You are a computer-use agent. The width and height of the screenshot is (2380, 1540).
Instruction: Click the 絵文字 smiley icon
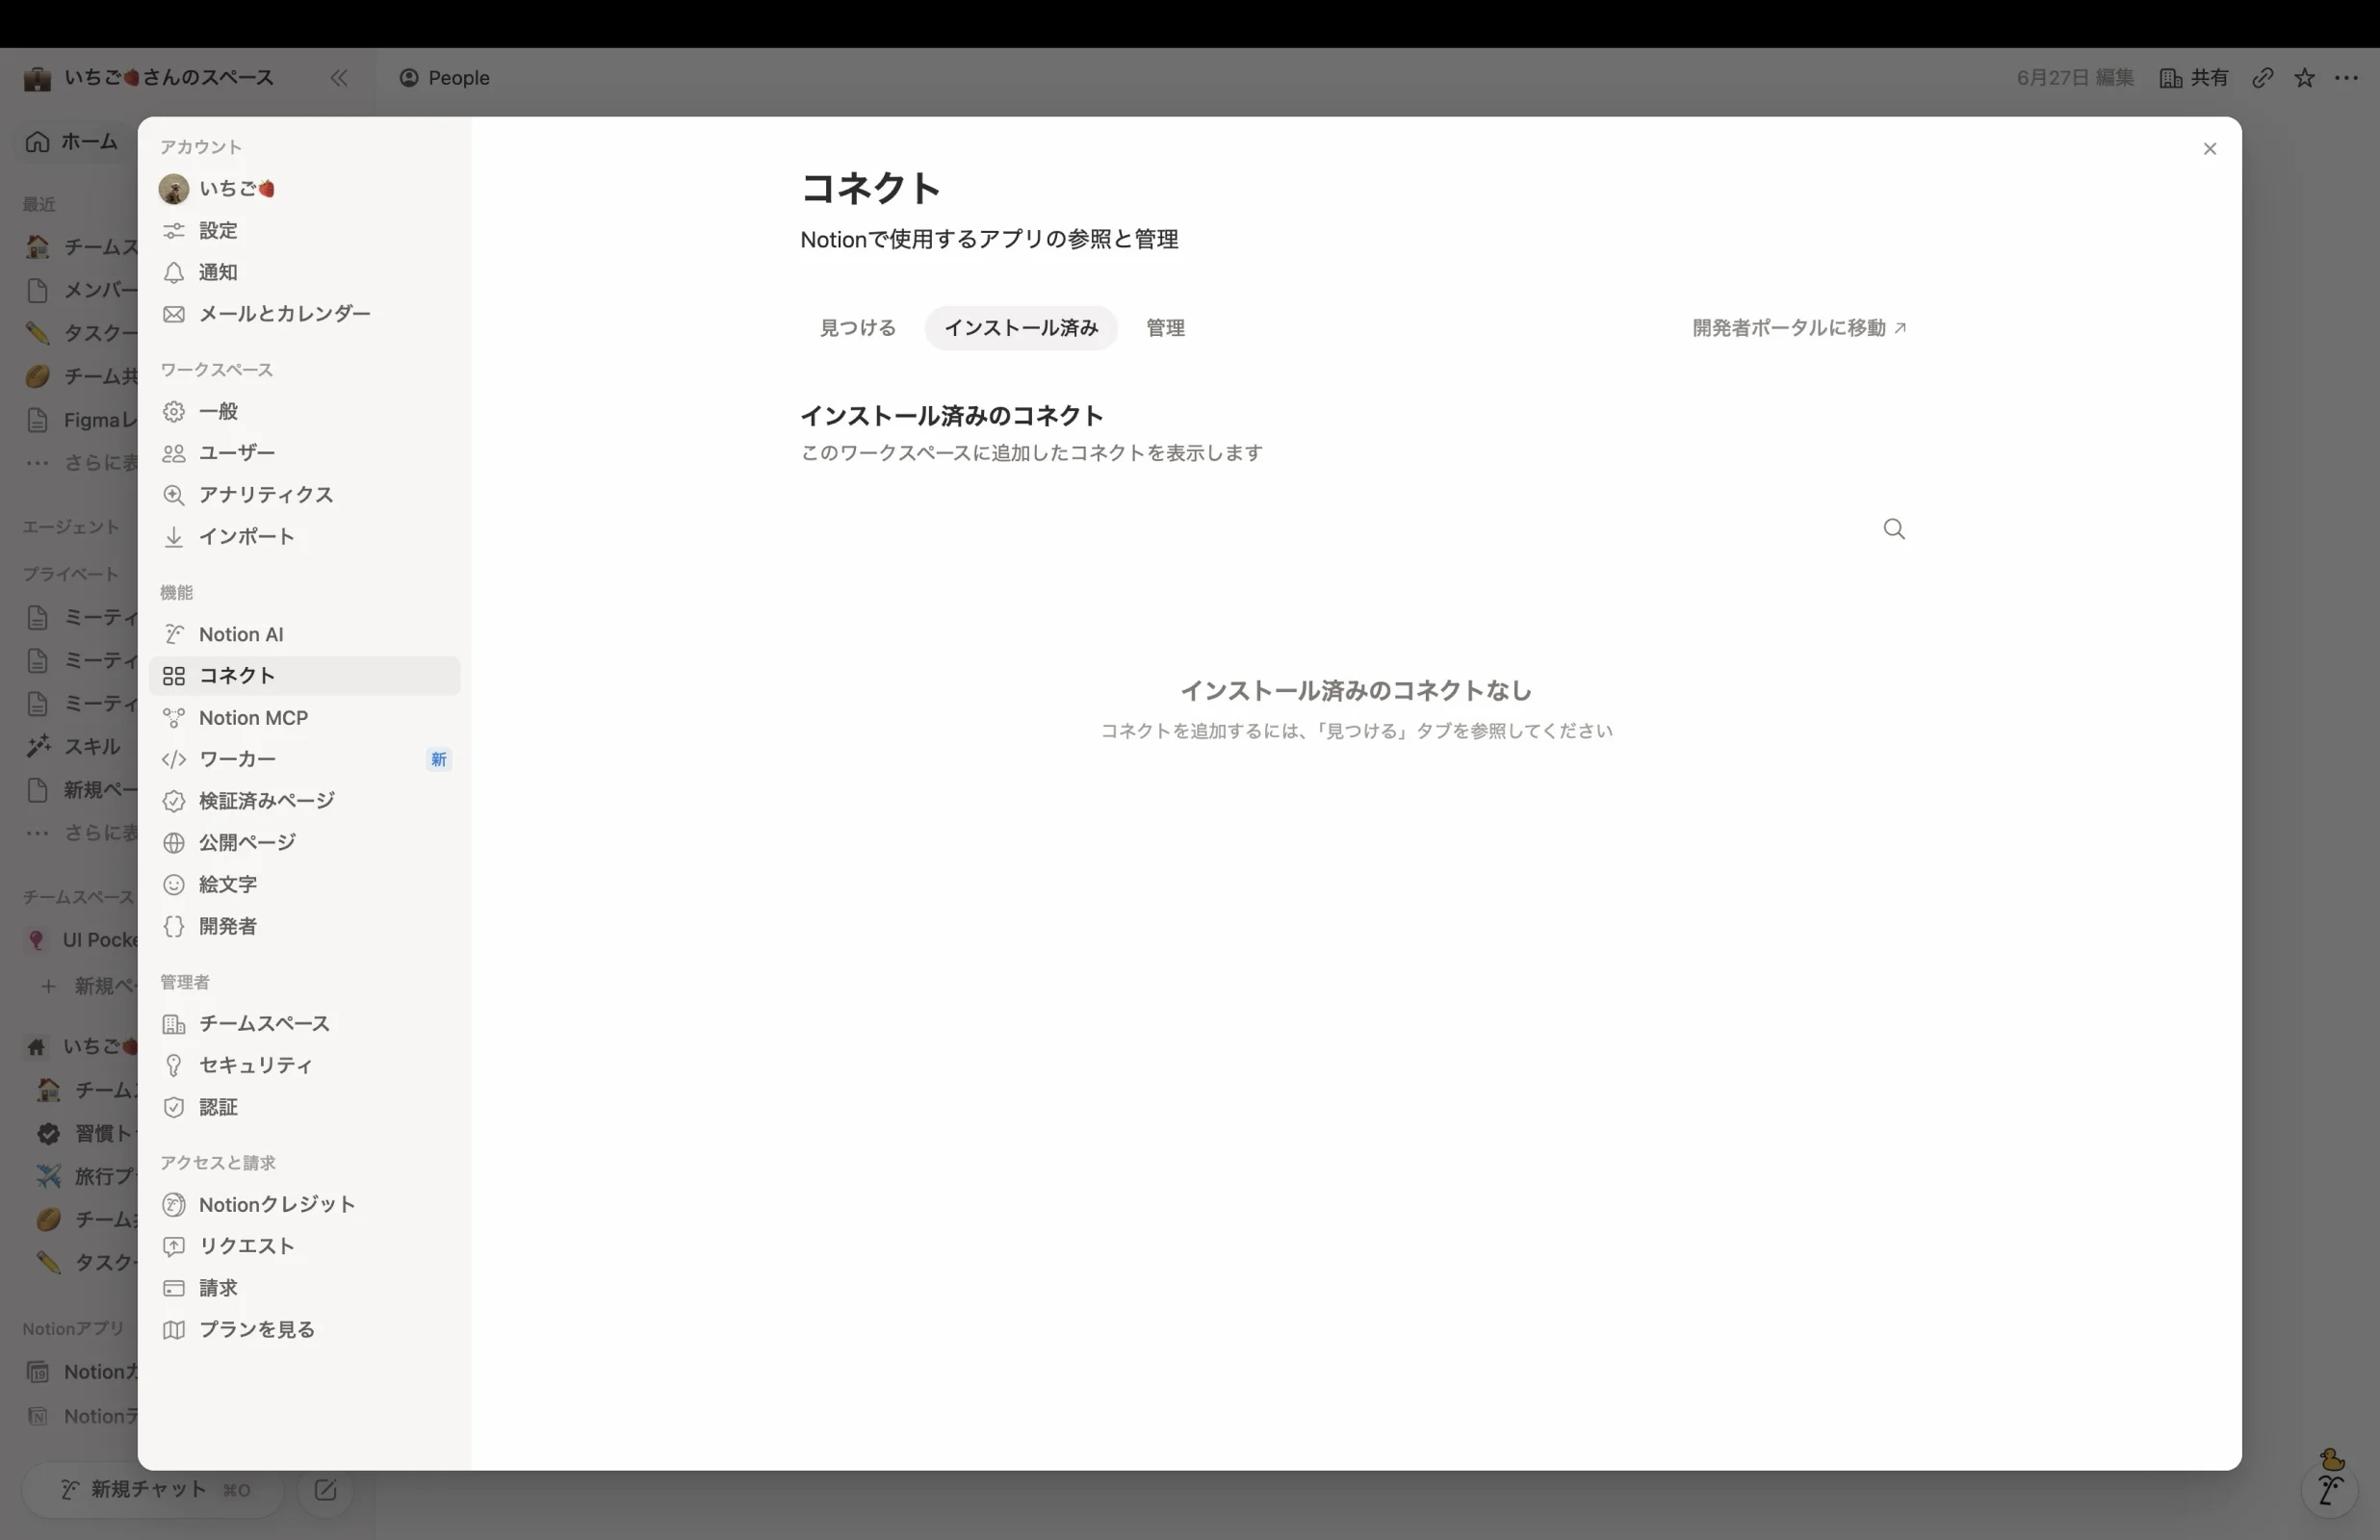(x=174, y=885)
